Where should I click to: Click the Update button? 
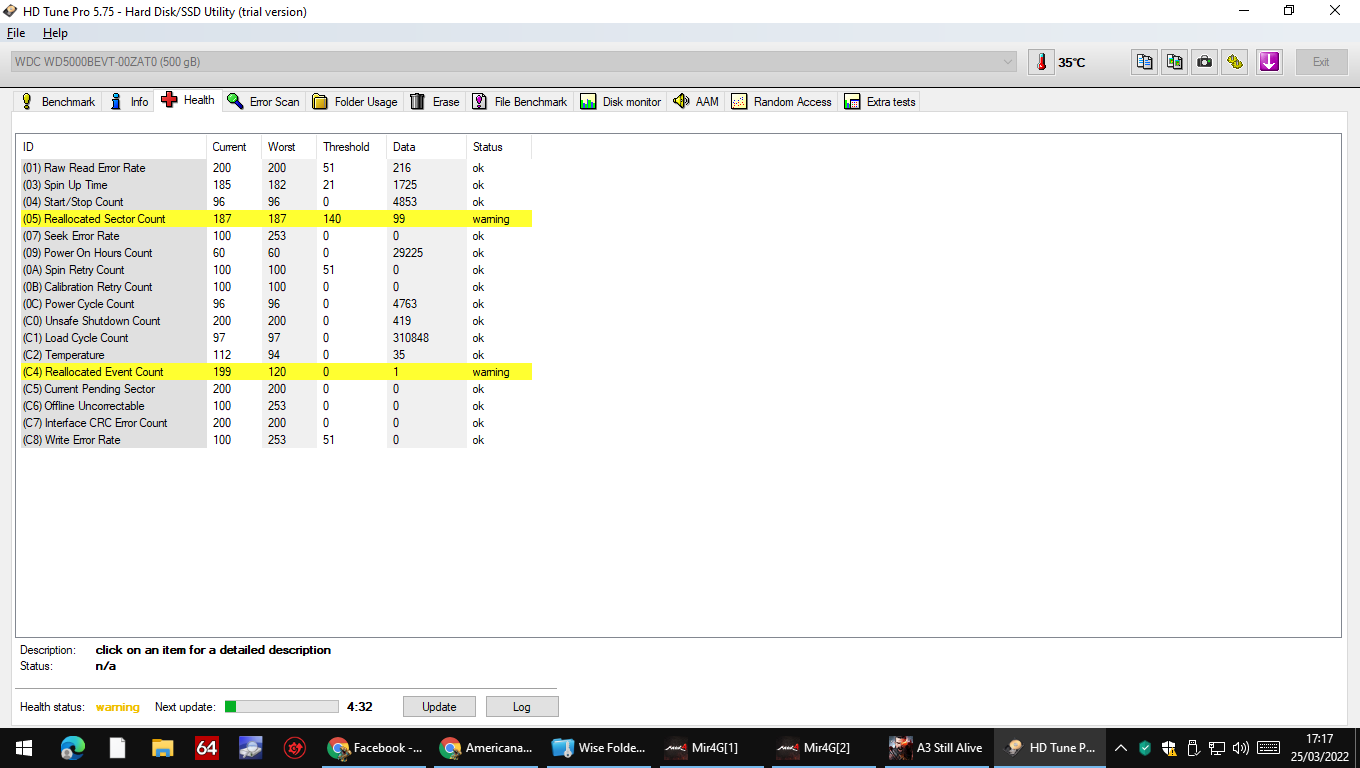439,707
